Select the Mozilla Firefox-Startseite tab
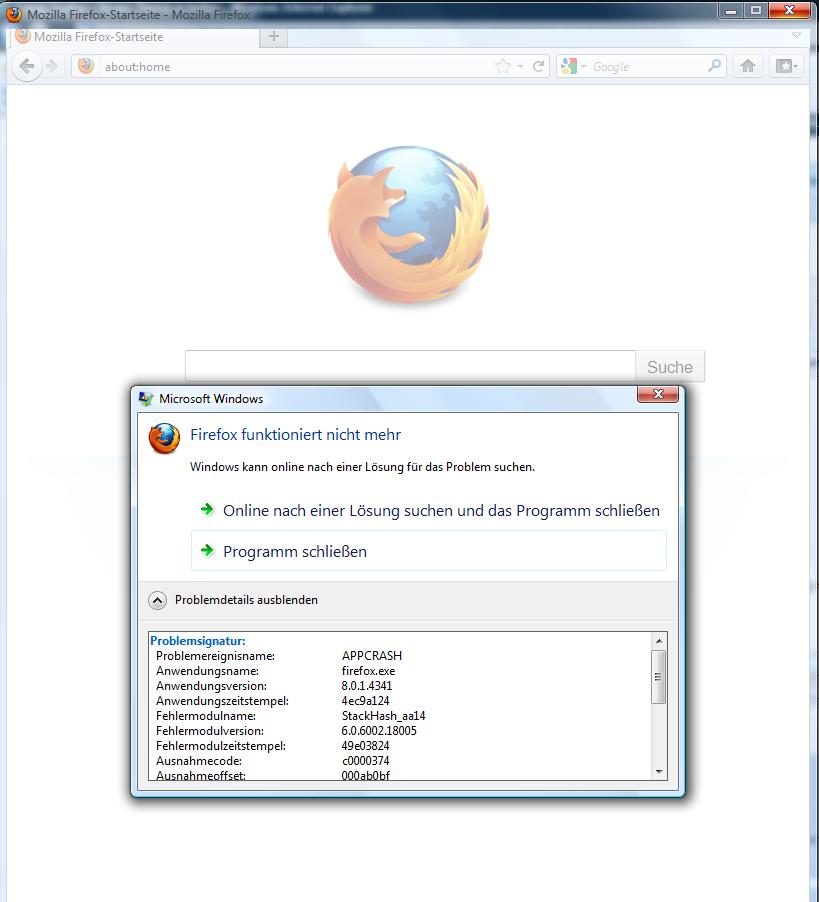Viewport: 819px width, 902px height. click(133, 37)
